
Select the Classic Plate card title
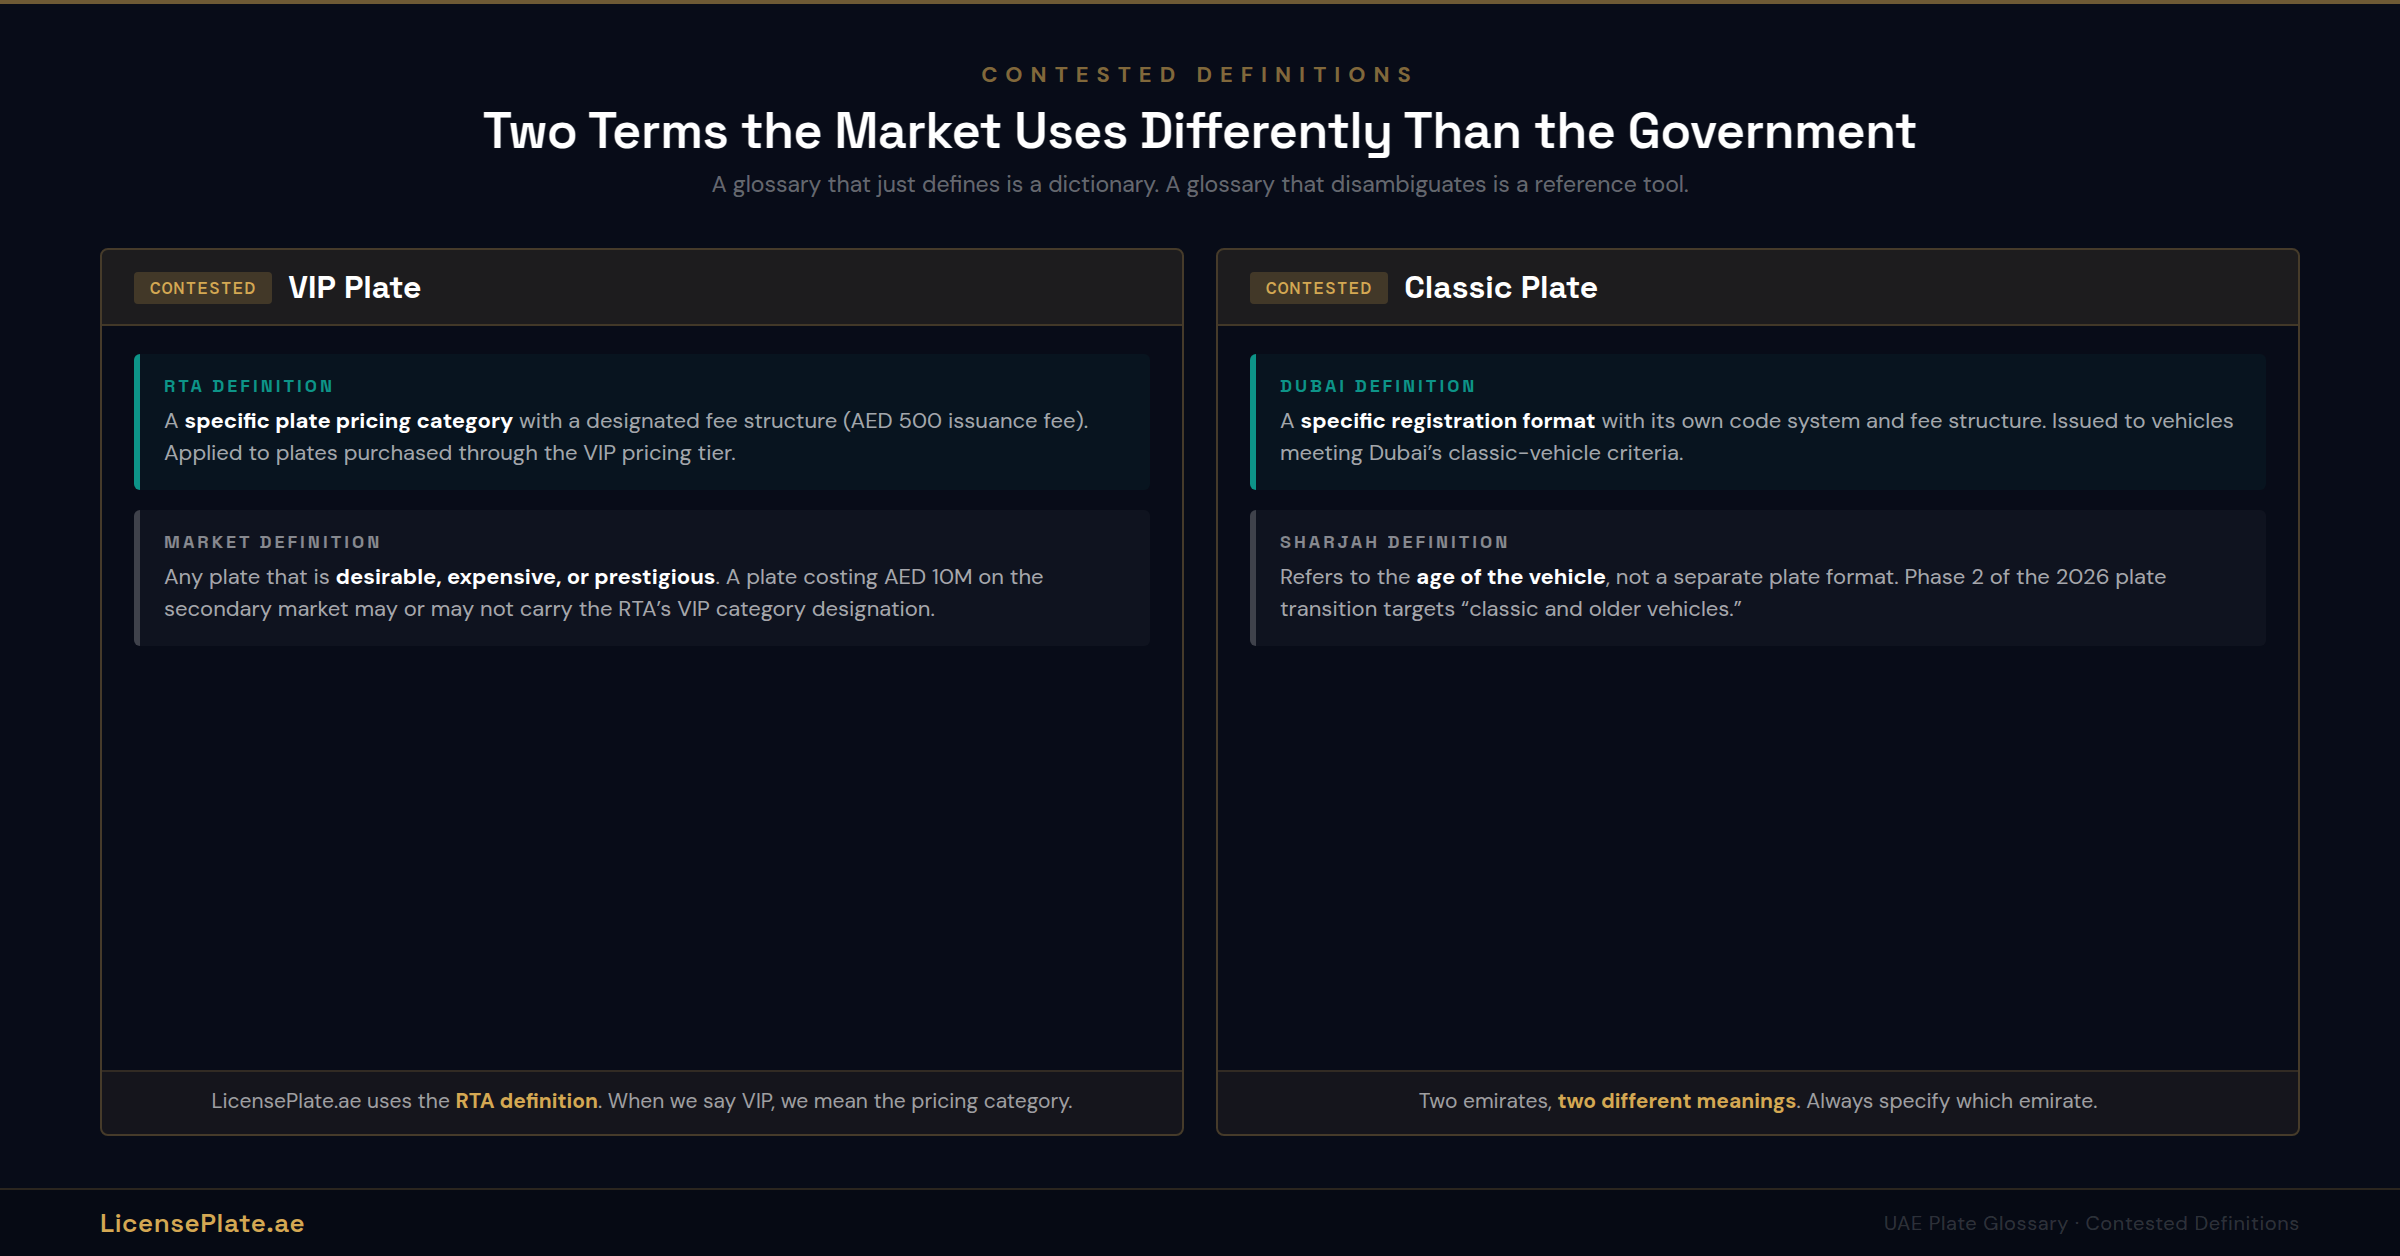coord(1500,288)
